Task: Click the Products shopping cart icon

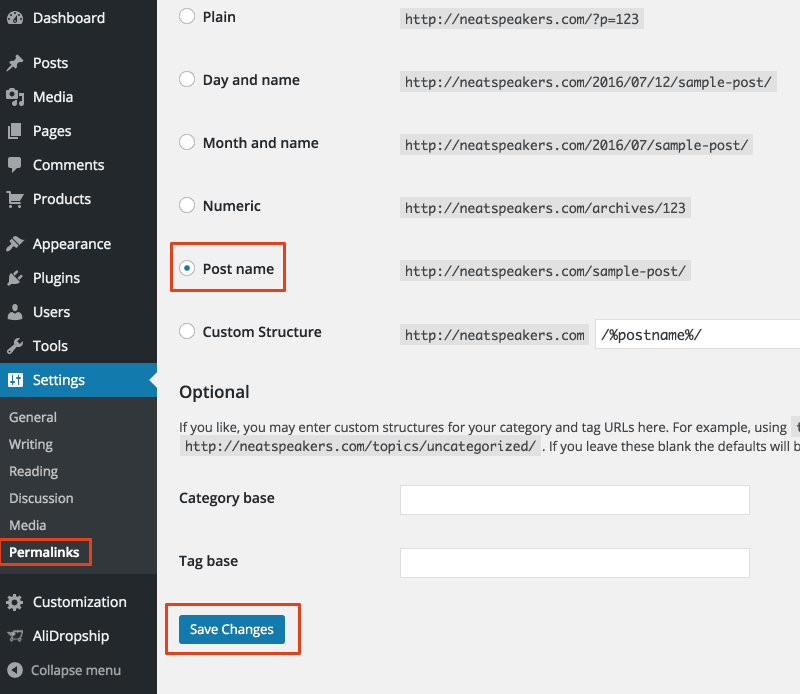Action: (x=15, y=199)
